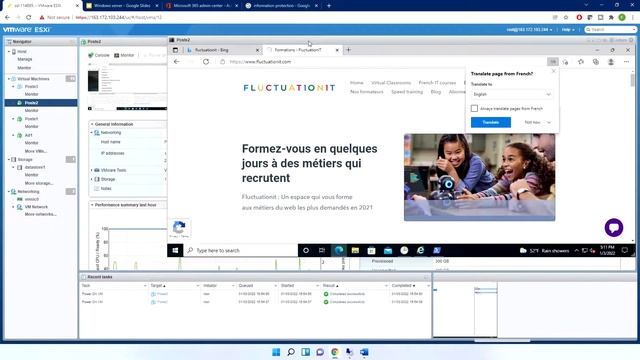Image resolution: width=640 pixels, height=360 pixels.
Task: Collapse the Storage tree node in the Navigator
Action: pos(9,159)
